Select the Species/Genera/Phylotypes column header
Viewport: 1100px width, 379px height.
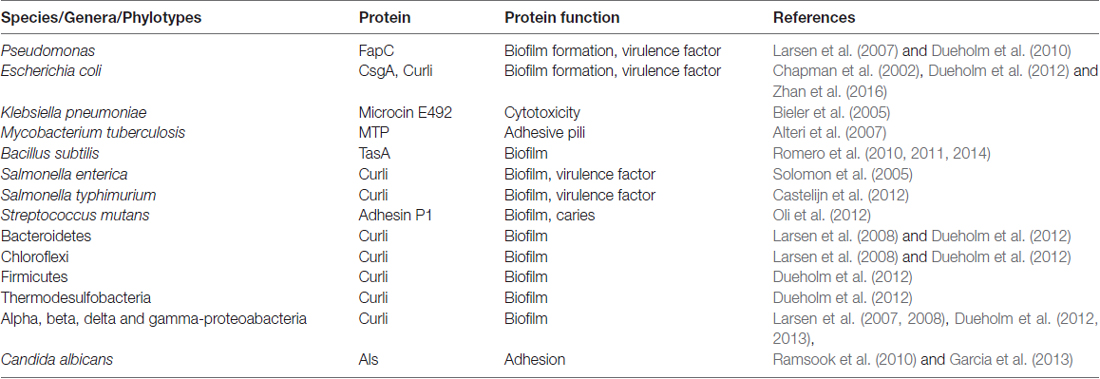(x=101, y=18)
